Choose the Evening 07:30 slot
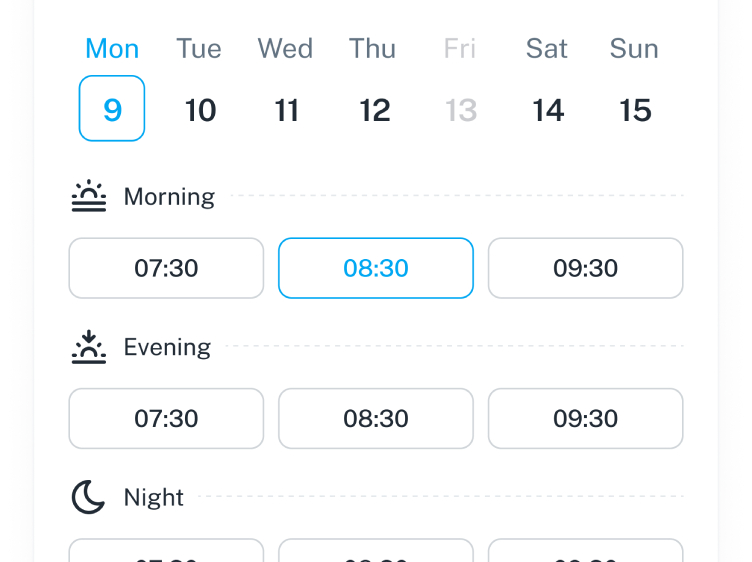 (x=166, y=418)
